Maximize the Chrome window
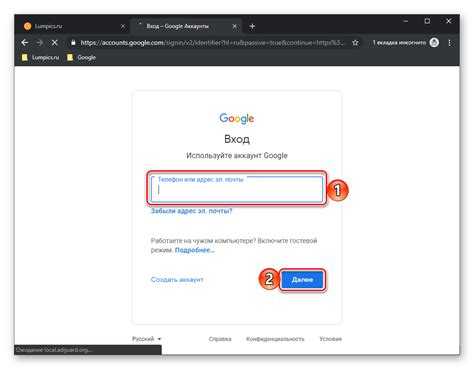 427,21
